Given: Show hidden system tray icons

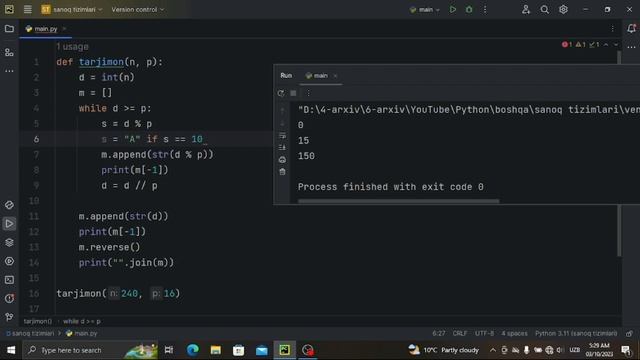Looking at the screenshot, I should click(493, 350).
